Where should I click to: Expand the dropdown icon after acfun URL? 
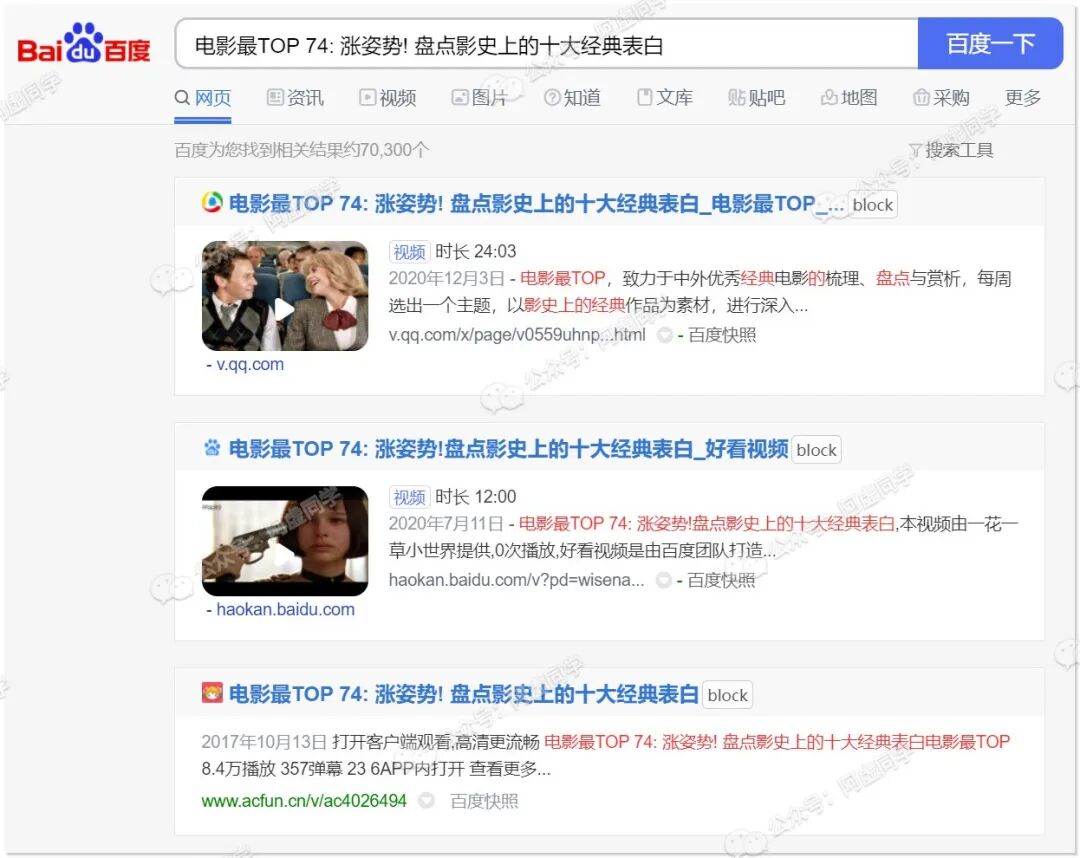[427, 801]
